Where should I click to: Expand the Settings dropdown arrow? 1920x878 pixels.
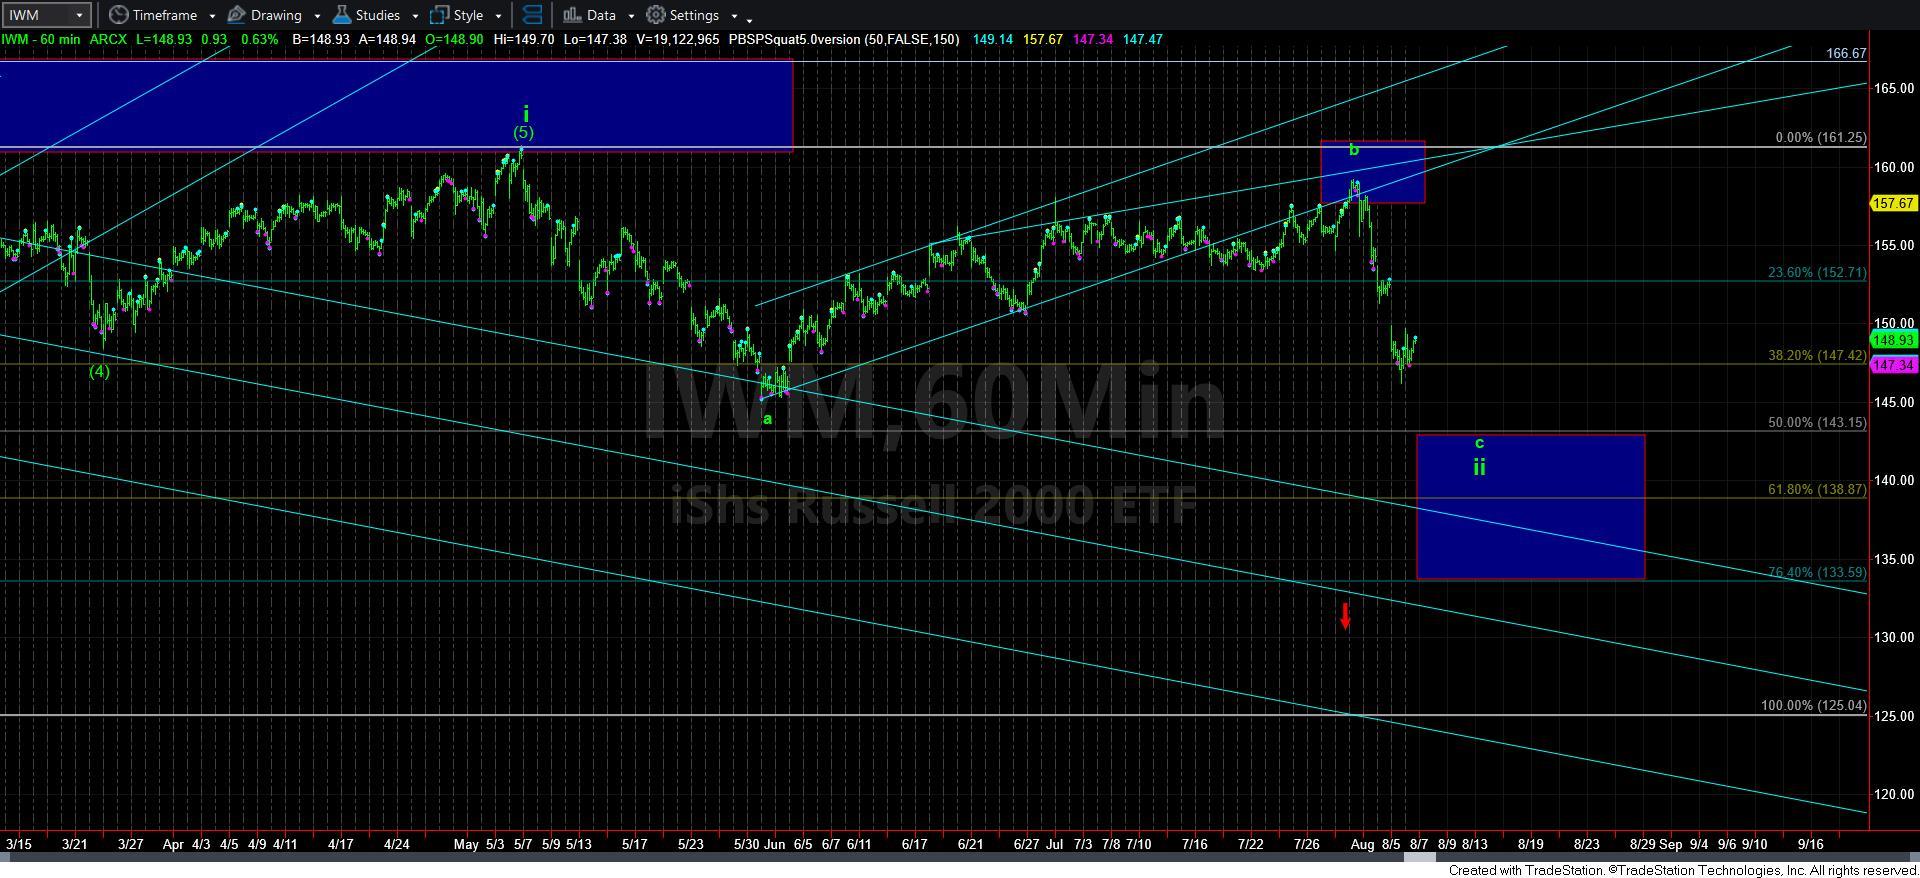click(734, 16)
